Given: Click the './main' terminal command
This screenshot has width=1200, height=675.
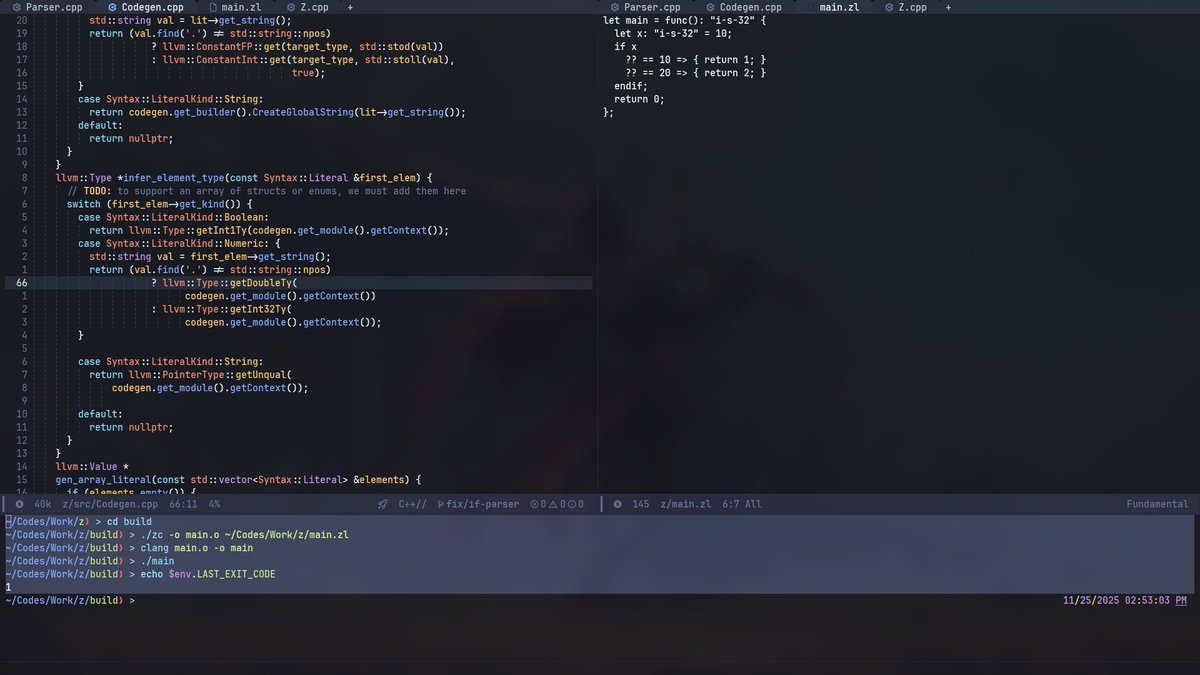Looking at the screenshot, I should click(157, 561).
